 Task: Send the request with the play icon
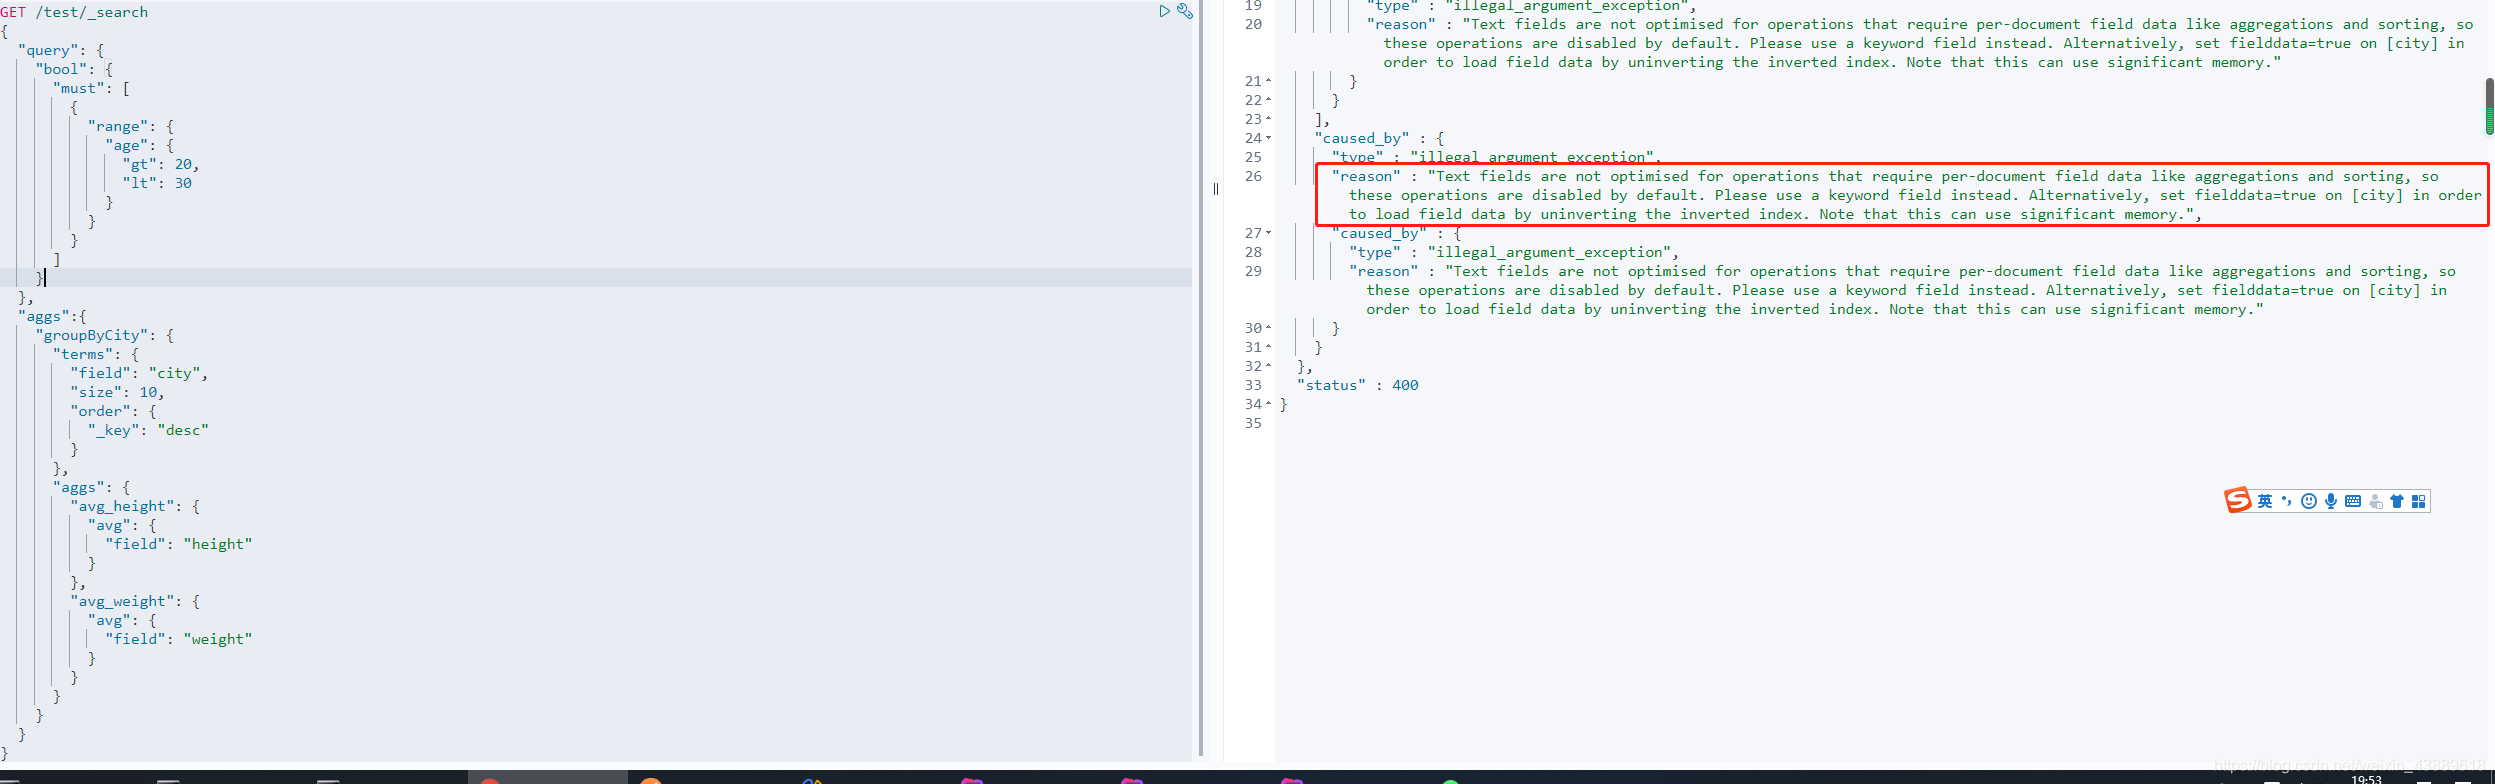pos(1164,11)
